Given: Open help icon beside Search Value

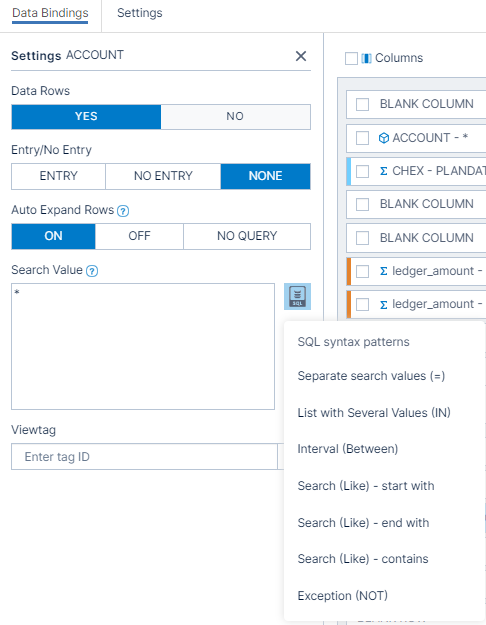Looking at the screenshot, I should coord(92,271).
